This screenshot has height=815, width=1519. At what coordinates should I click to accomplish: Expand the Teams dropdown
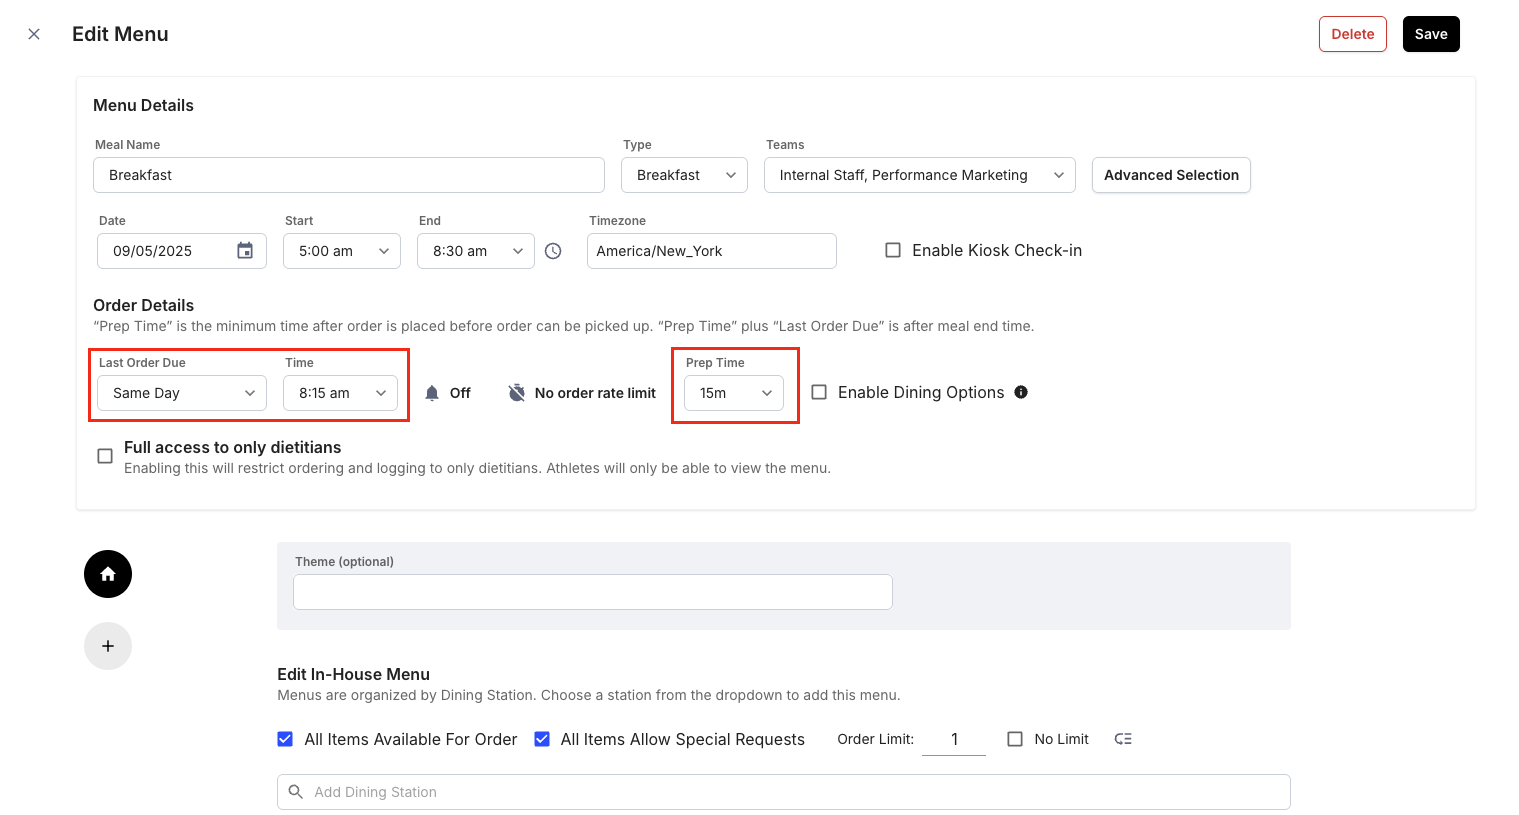tap(920, 175)
